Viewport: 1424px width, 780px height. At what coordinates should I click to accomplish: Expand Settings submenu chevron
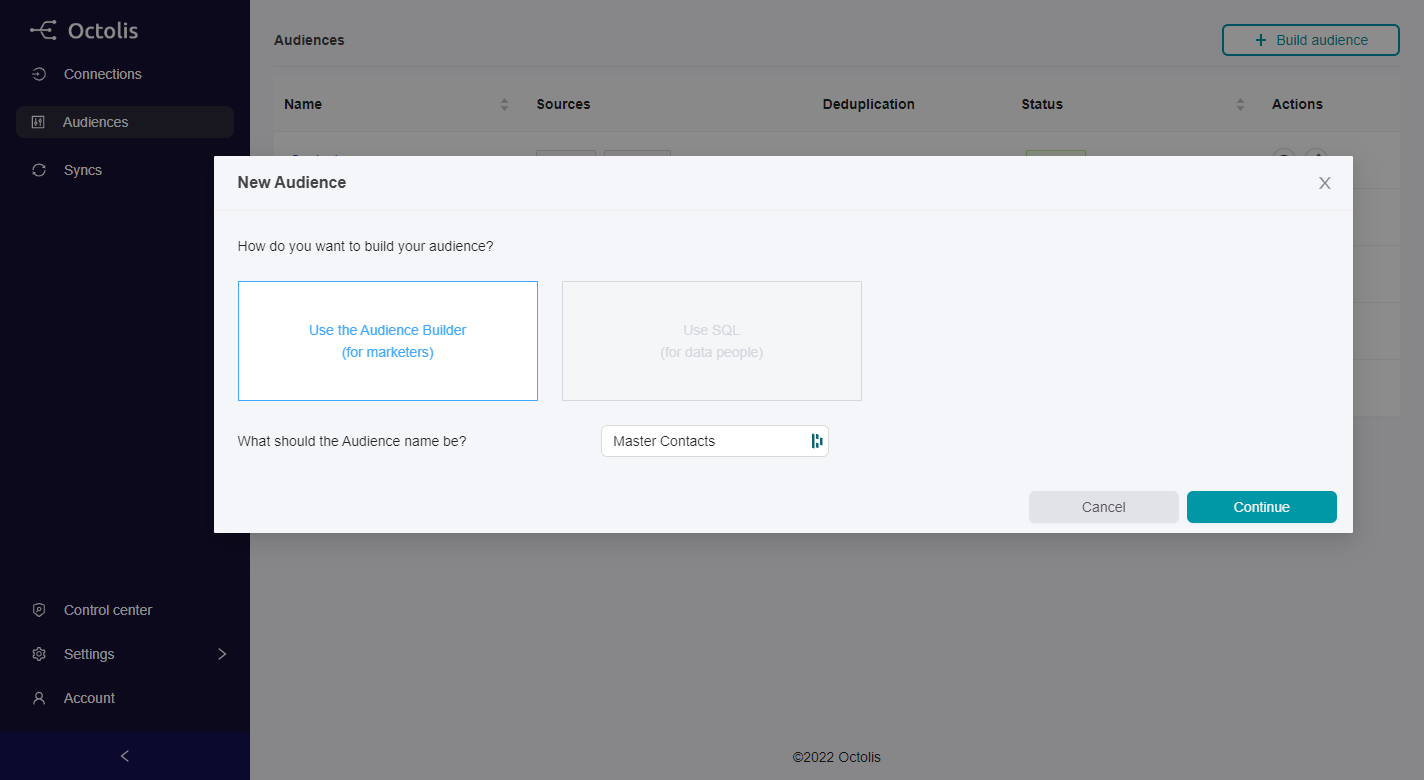coord(222,654)
